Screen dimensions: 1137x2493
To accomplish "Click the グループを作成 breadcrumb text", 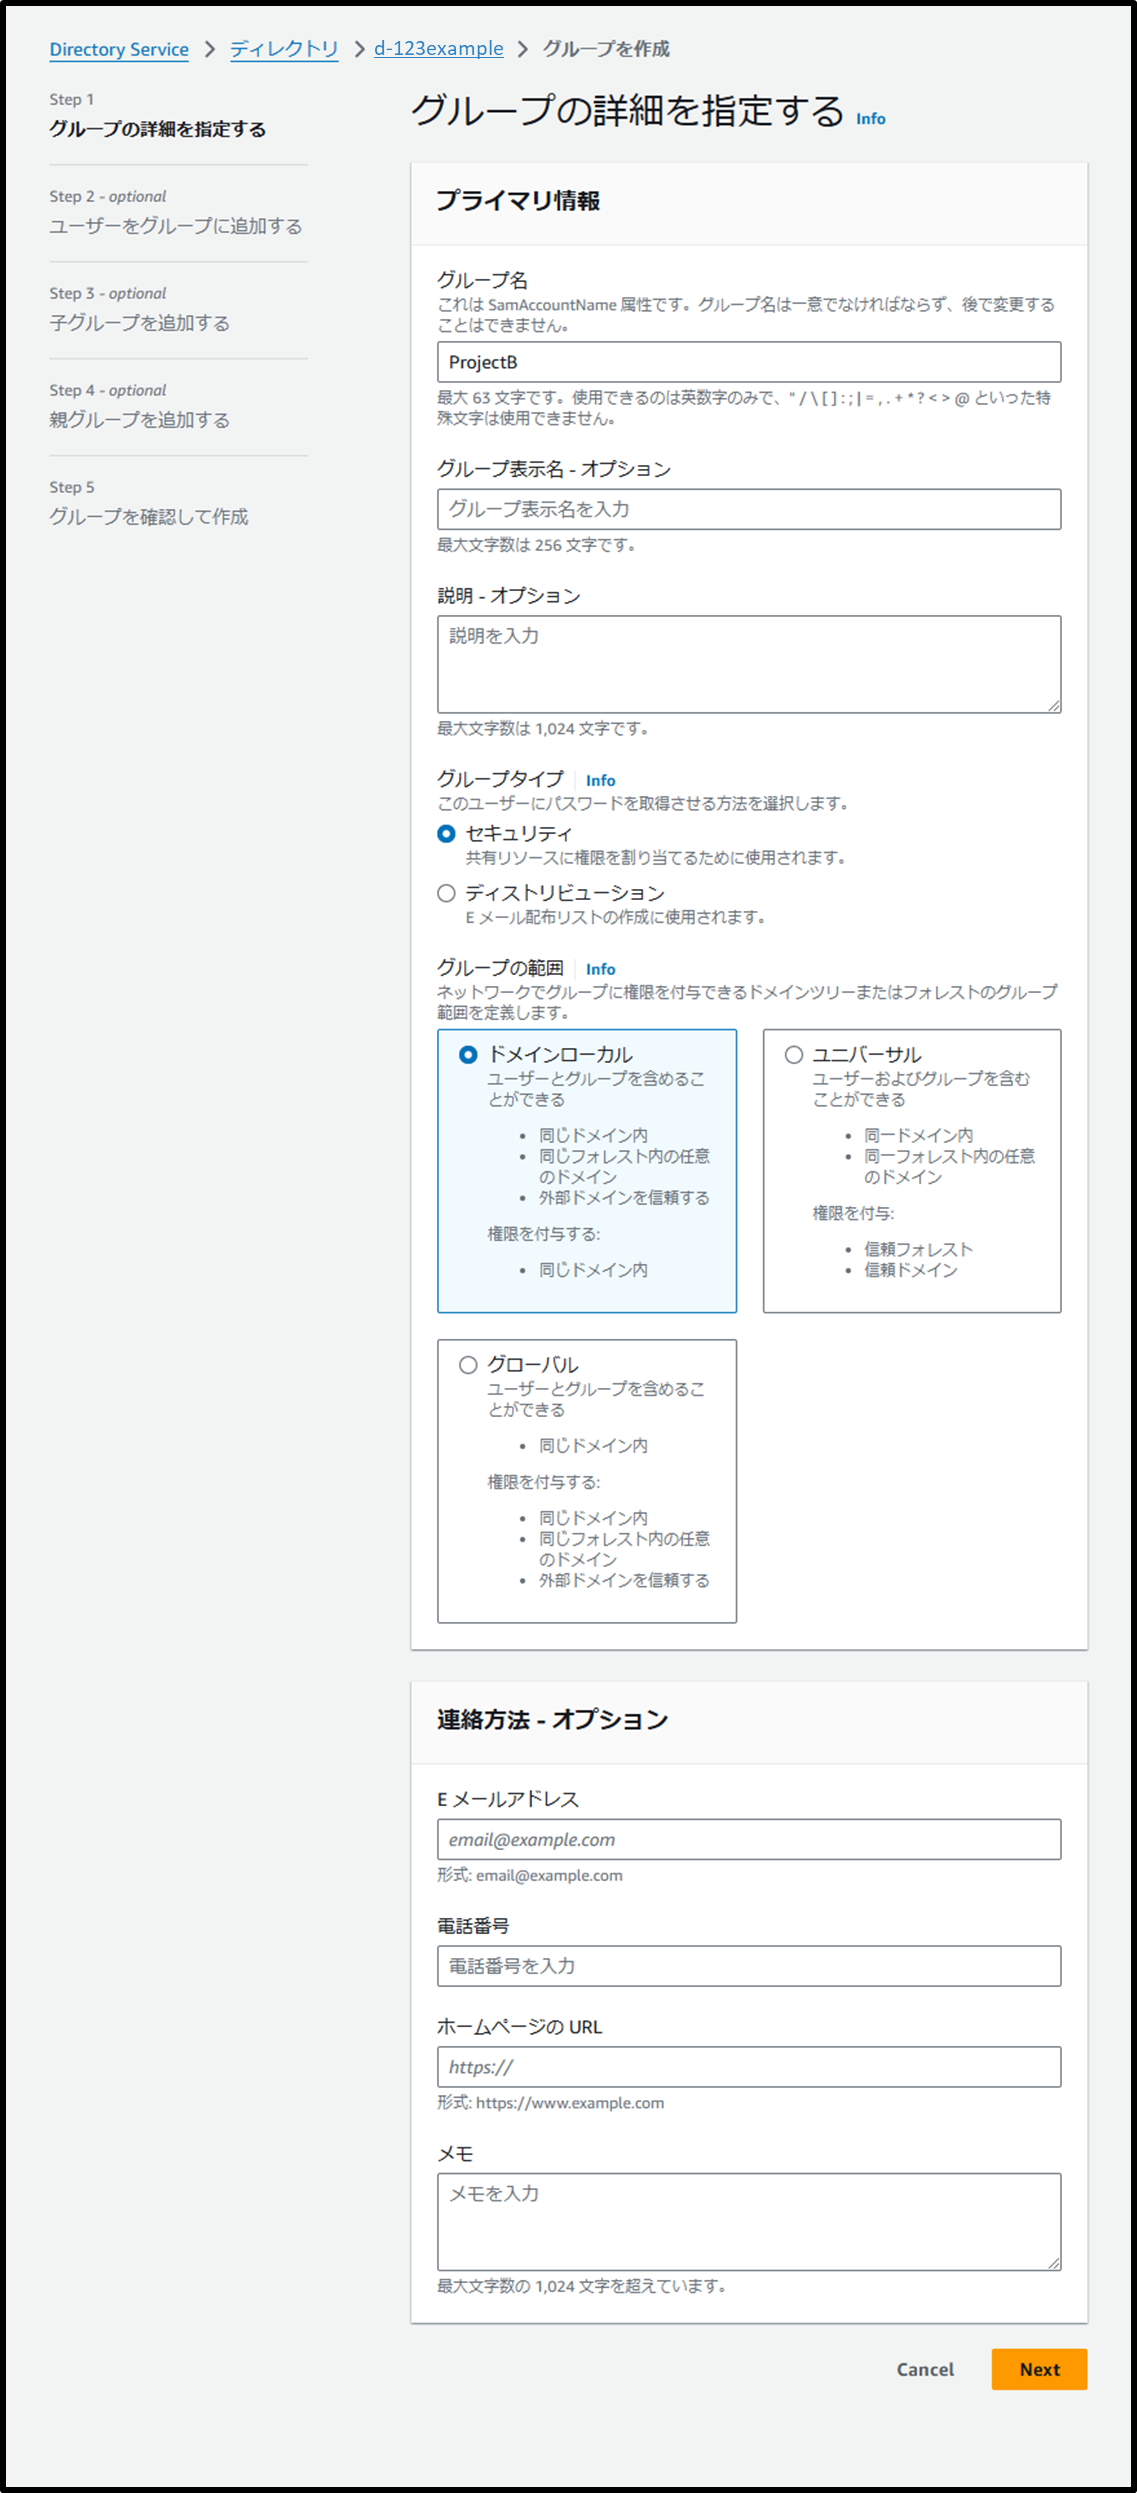I will [606, 49].
